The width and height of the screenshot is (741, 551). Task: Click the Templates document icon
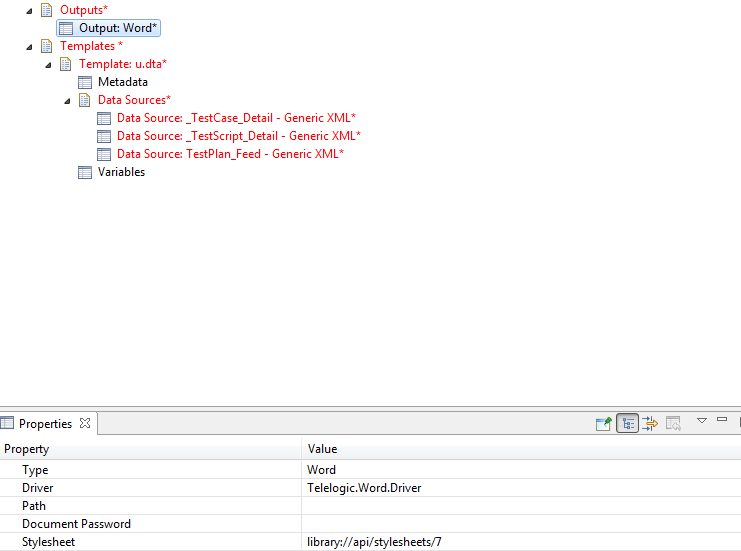(x=46, y=46)
